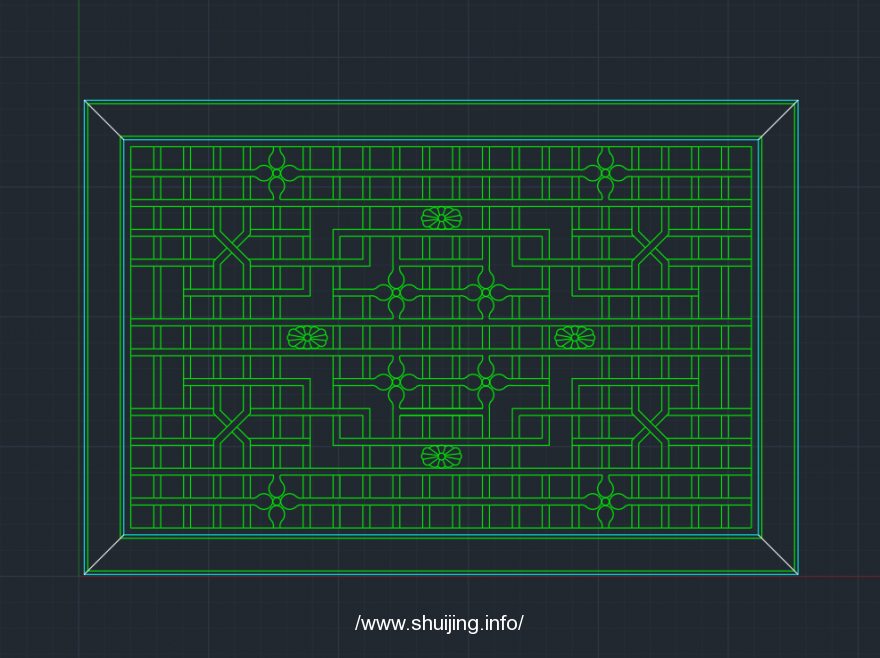Select the top-left four-petal knot ornament
The width and height of the screenshot is (880, 658).
pyautogui.click(x=276, y=173)
